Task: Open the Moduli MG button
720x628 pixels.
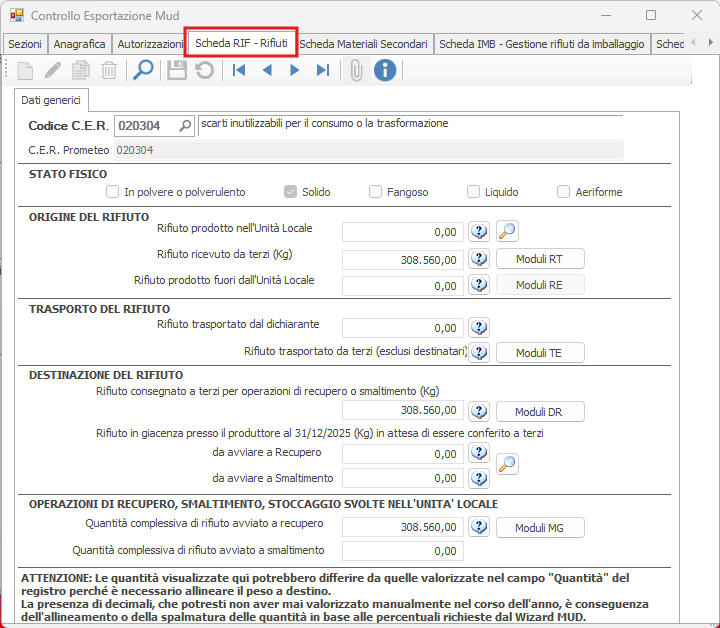Action: click(x=540, y=527)
